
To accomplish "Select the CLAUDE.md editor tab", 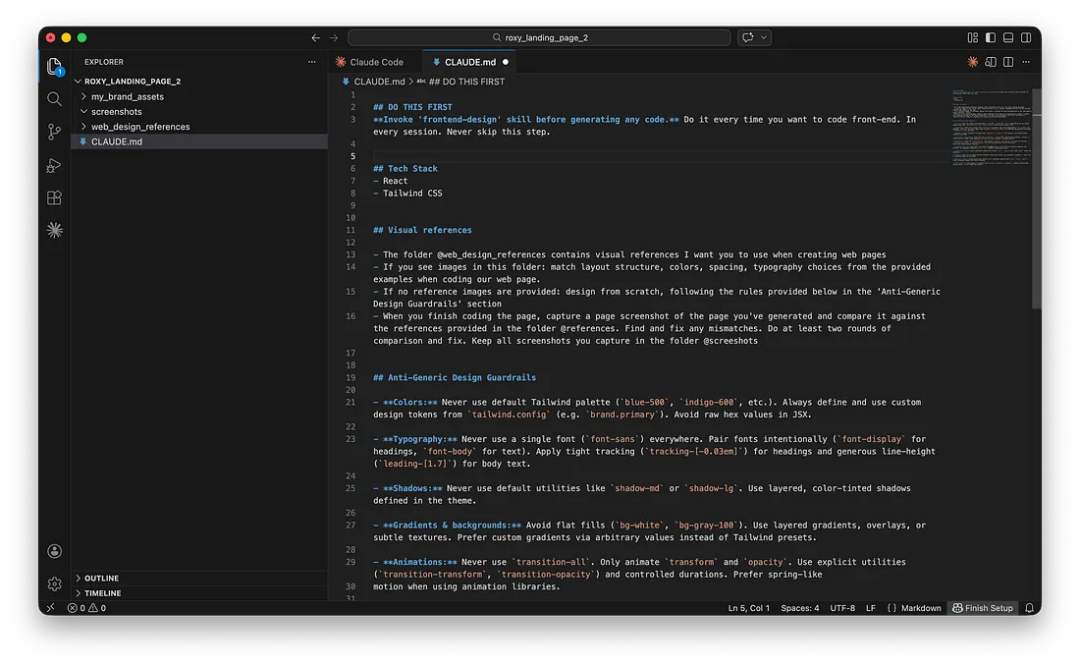I will (x=469, y=62).
